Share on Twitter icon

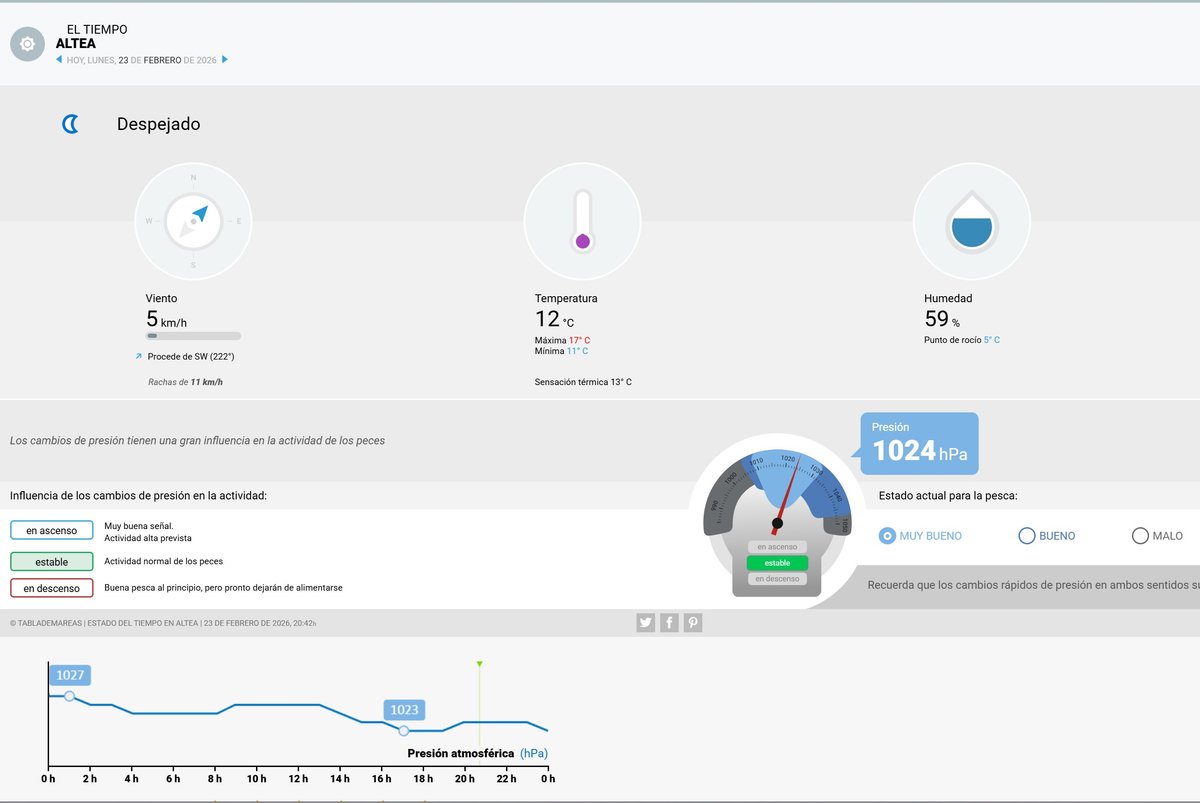(646, 623)
